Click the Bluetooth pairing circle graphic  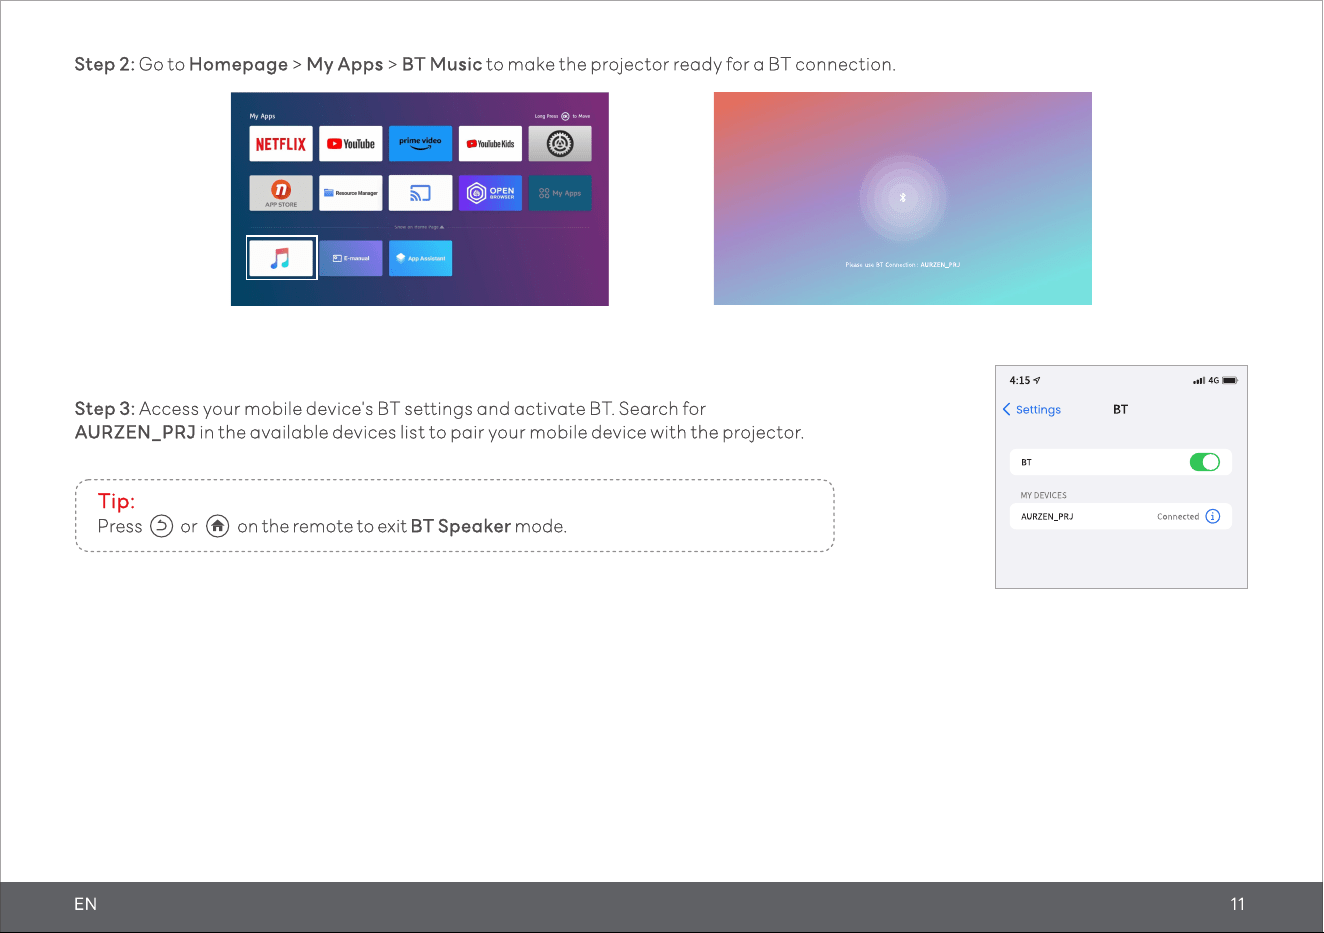pyautogui.click(x=903, y=198)
